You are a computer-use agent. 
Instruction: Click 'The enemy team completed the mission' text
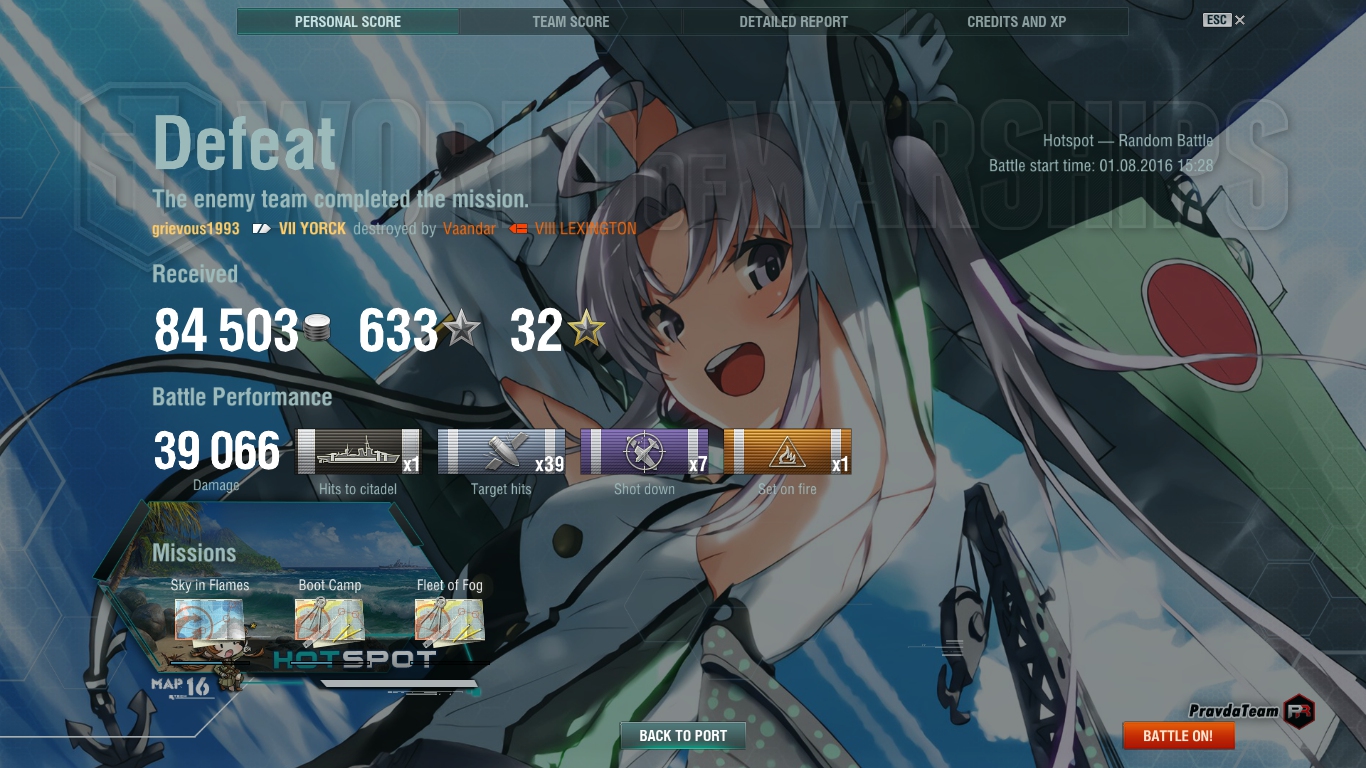tap(340, 199)
